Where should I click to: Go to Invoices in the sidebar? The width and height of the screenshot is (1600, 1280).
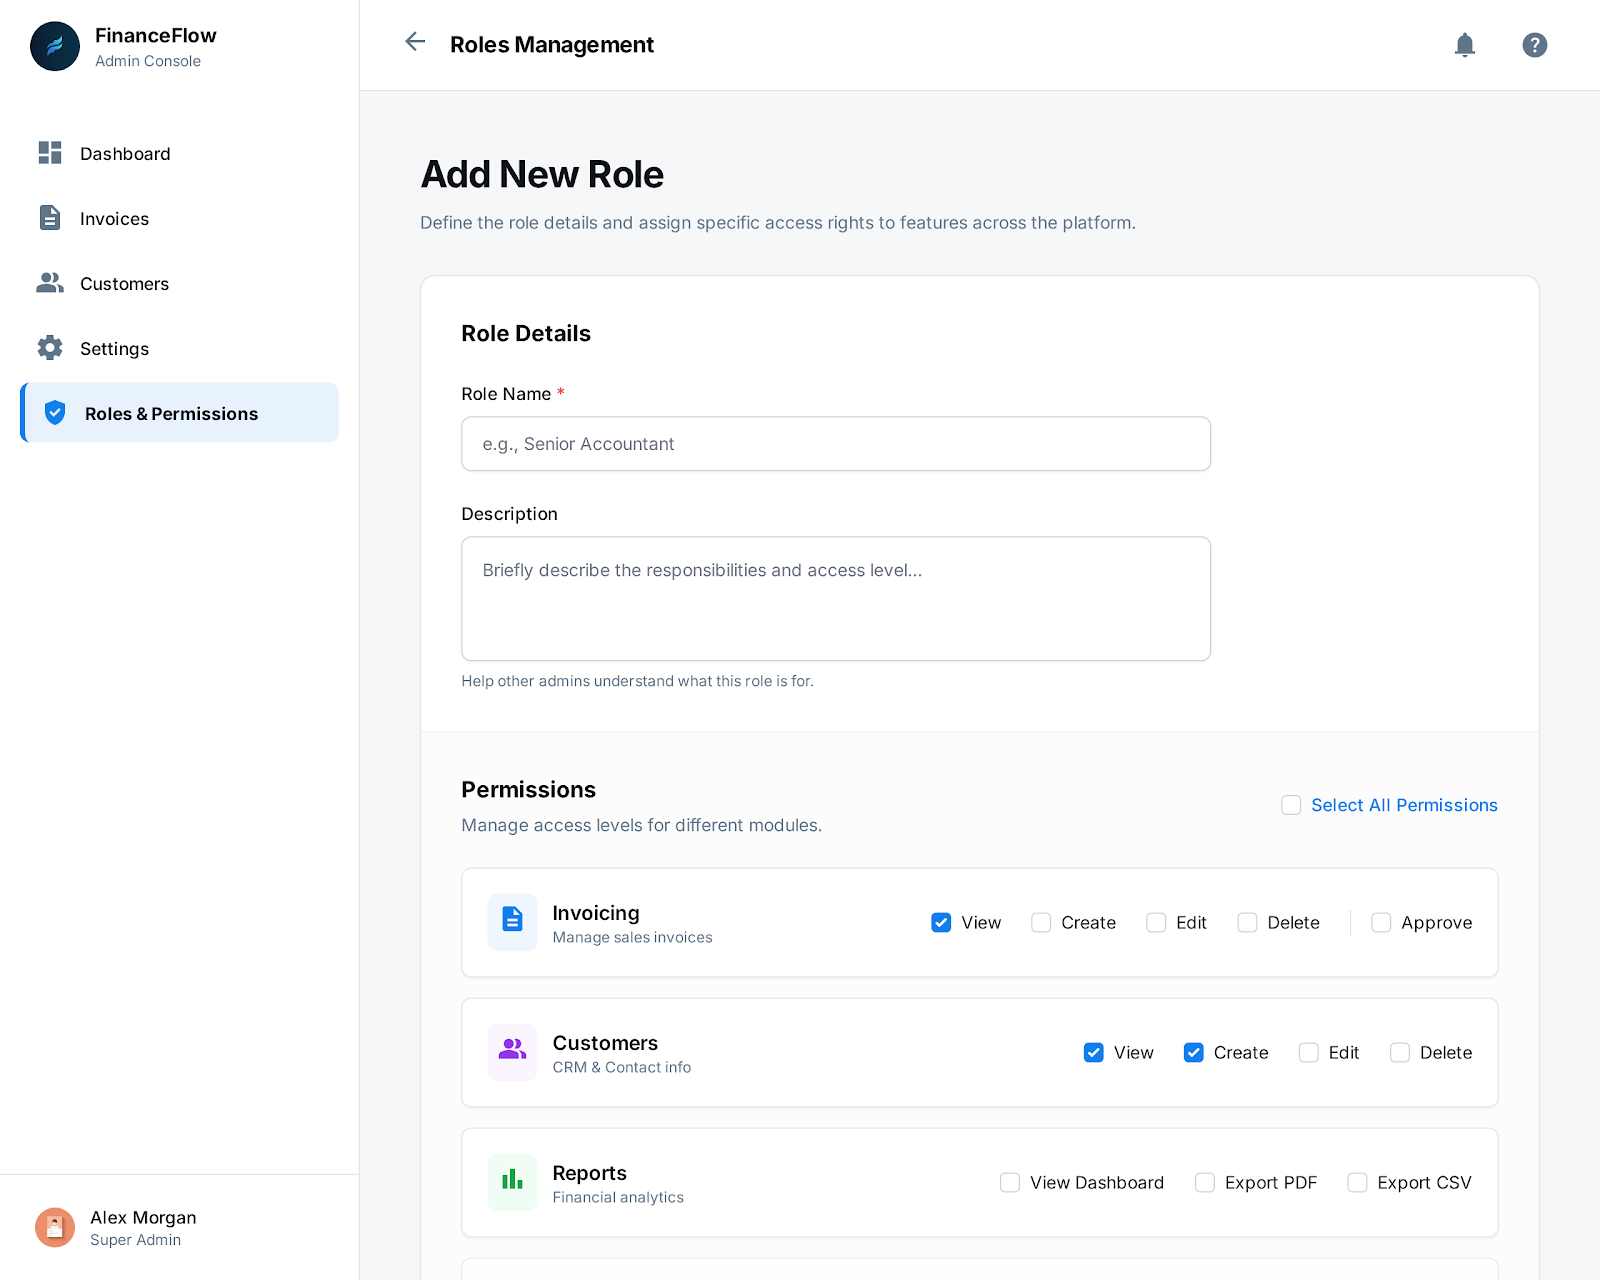coord(114,219)
